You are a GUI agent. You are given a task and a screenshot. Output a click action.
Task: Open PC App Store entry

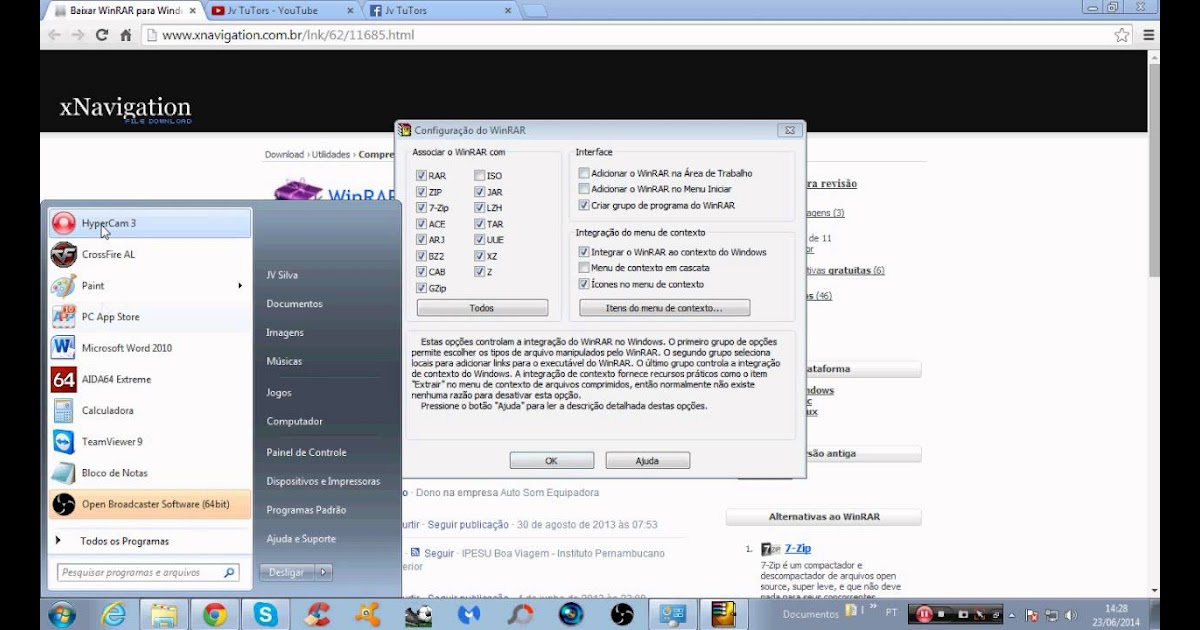pos(150,317)
